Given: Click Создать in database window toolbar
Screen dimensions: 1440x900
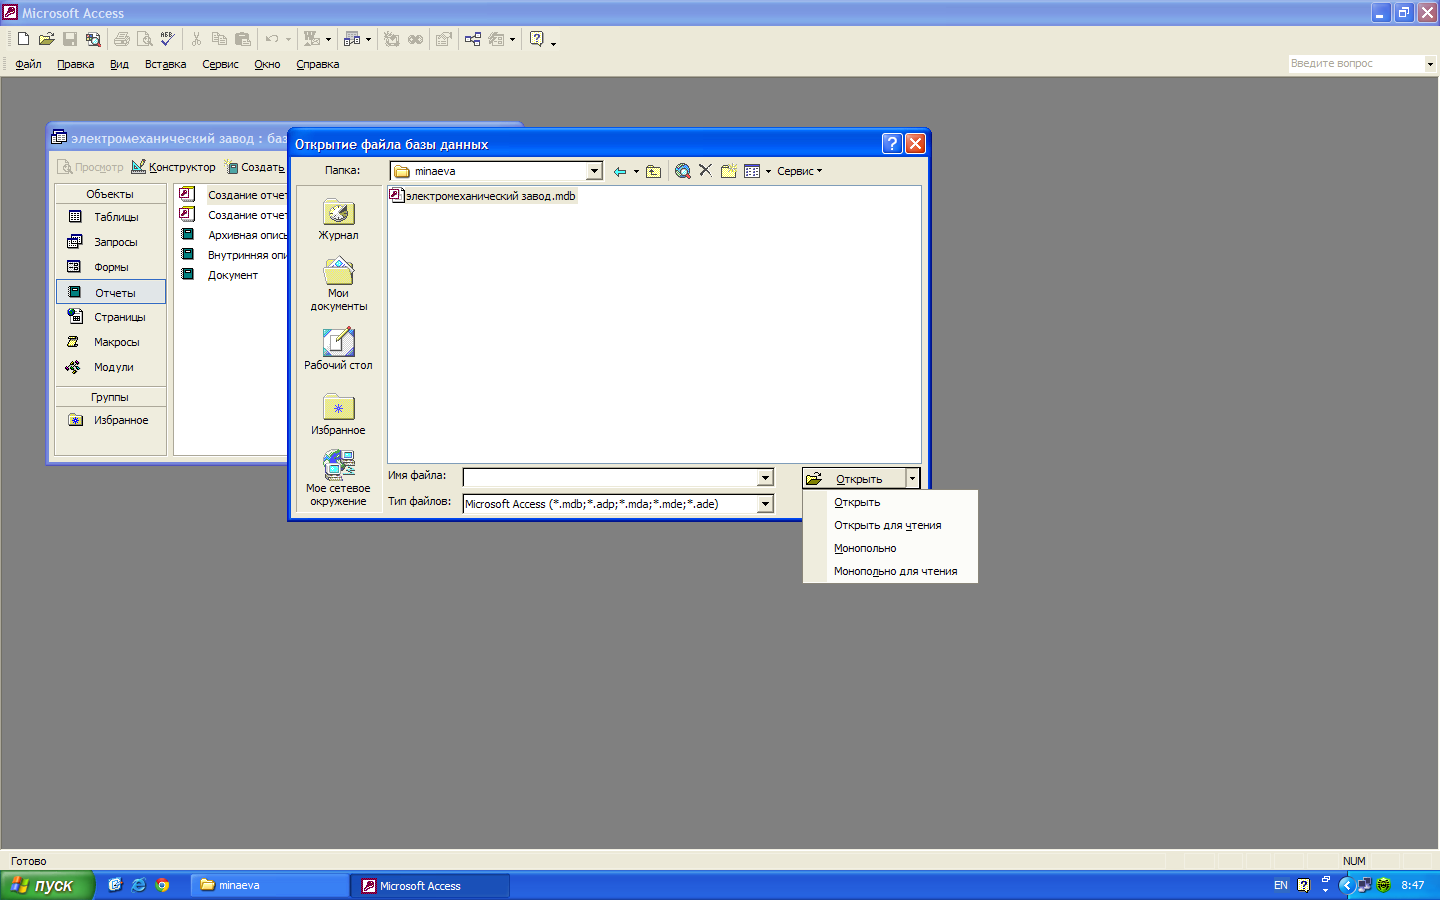Looking at the screenshot, I should pyautogui.click(x=254, y=167).
